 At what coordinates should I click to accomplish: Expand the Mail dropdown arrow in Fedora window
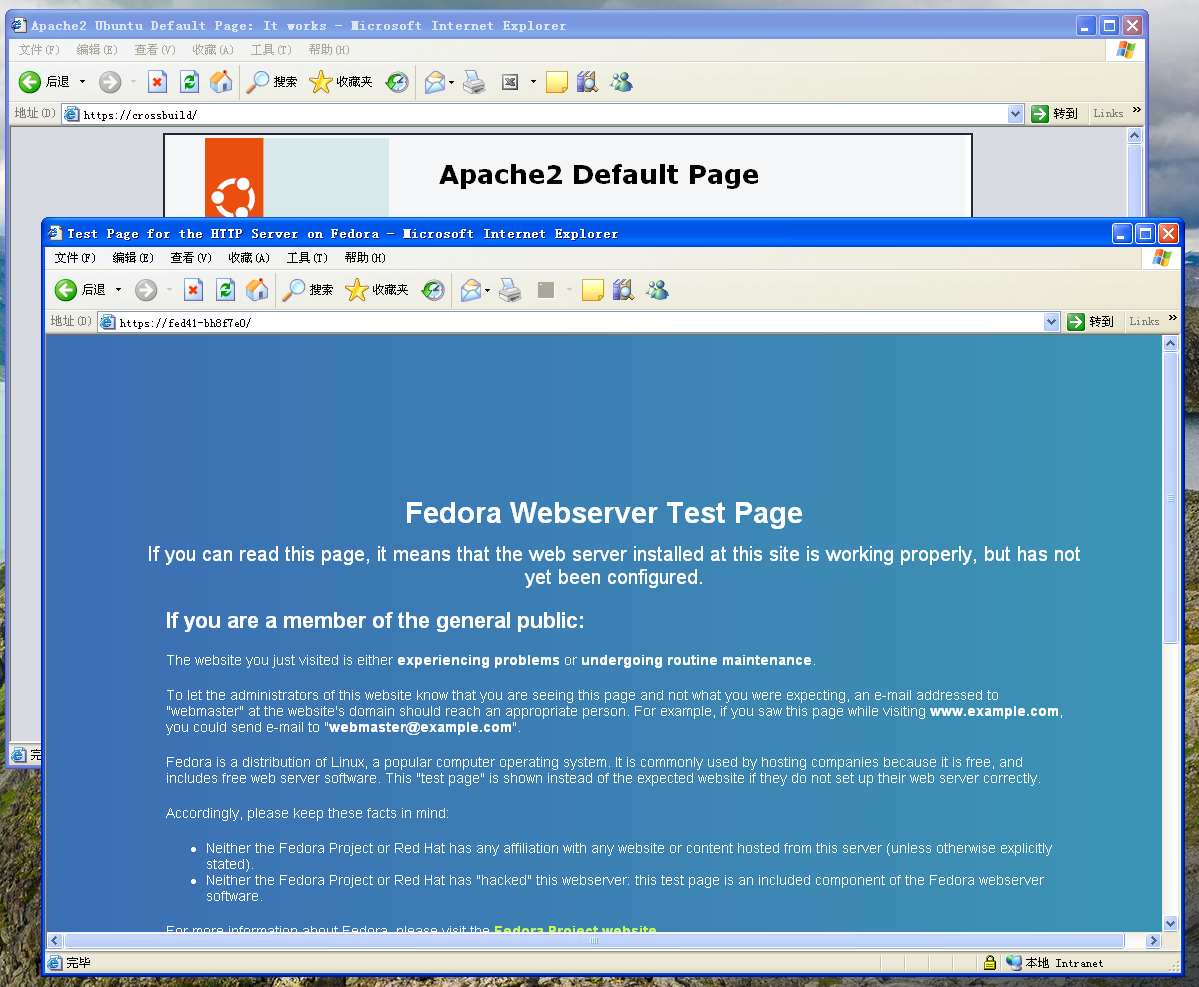click(x=488, y=291)
